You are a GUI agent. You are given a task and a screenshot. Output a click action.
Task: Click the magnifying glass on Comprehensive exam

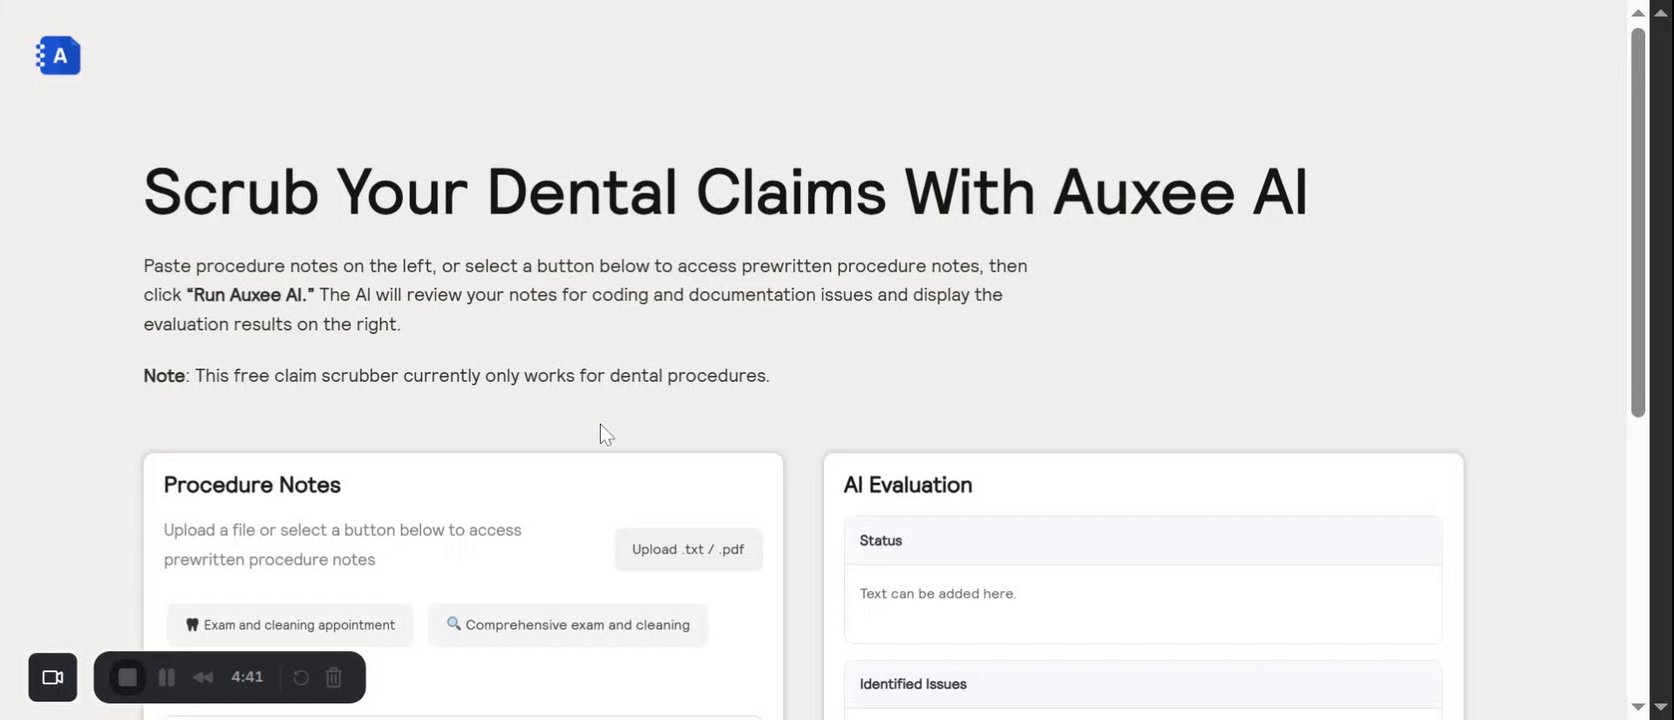(x=454, y=624)
